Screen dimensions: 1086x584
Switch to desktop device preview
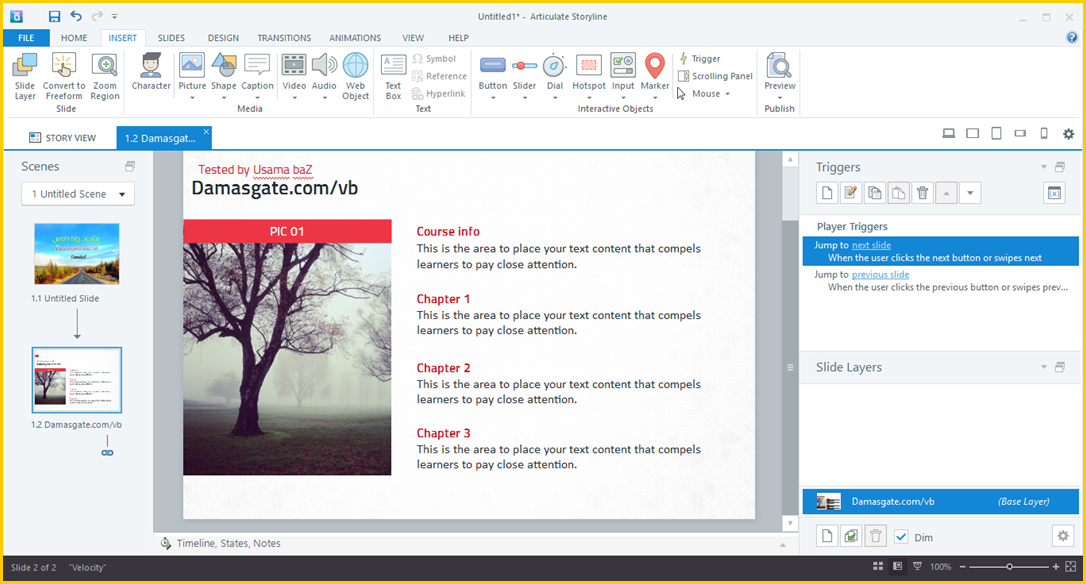949,134
